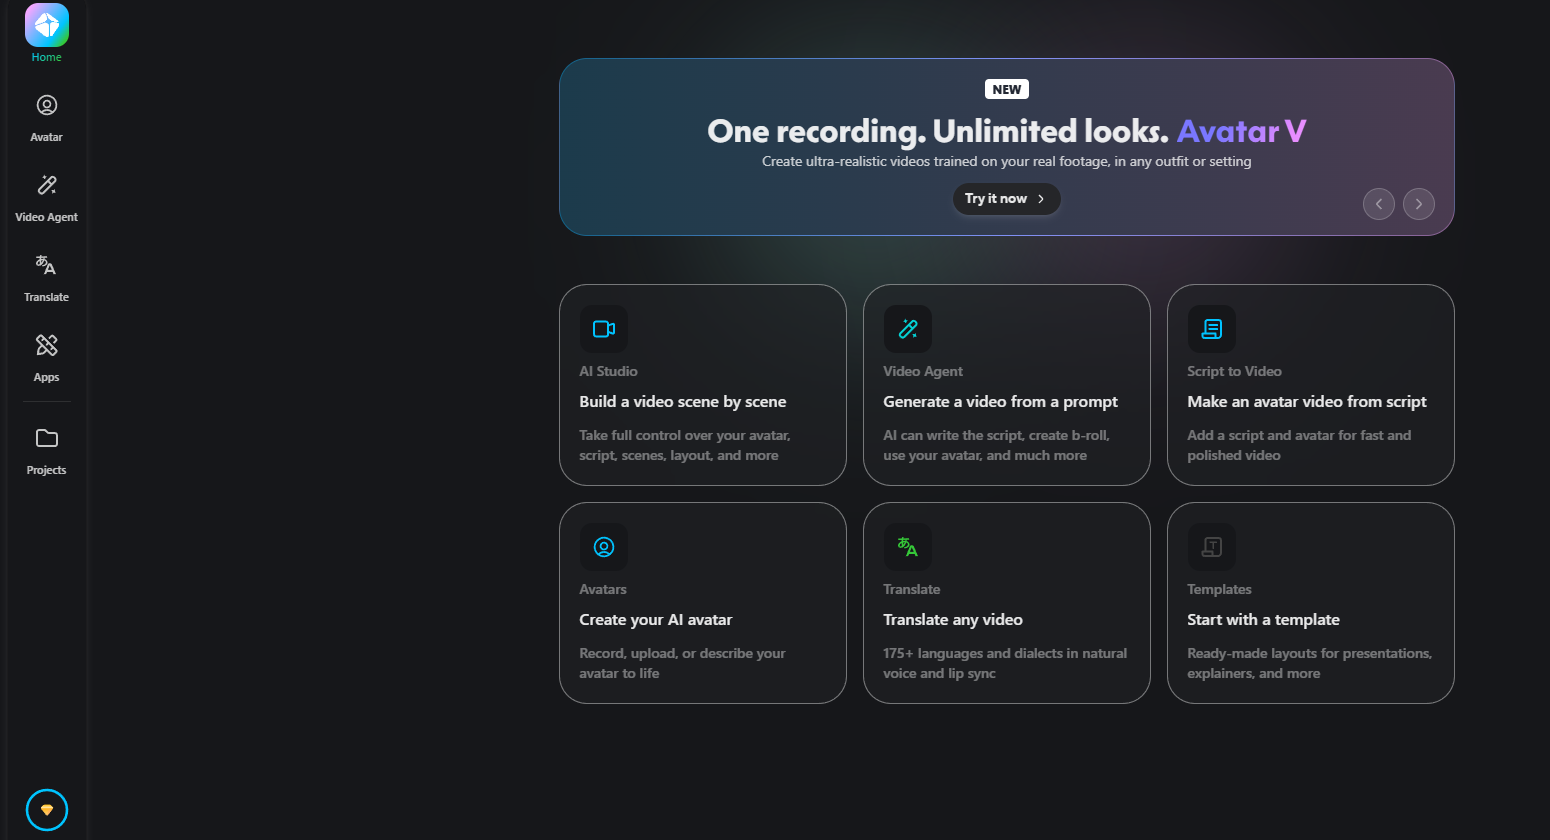Open the 'Create your AI avatar' card

(703, 603)
